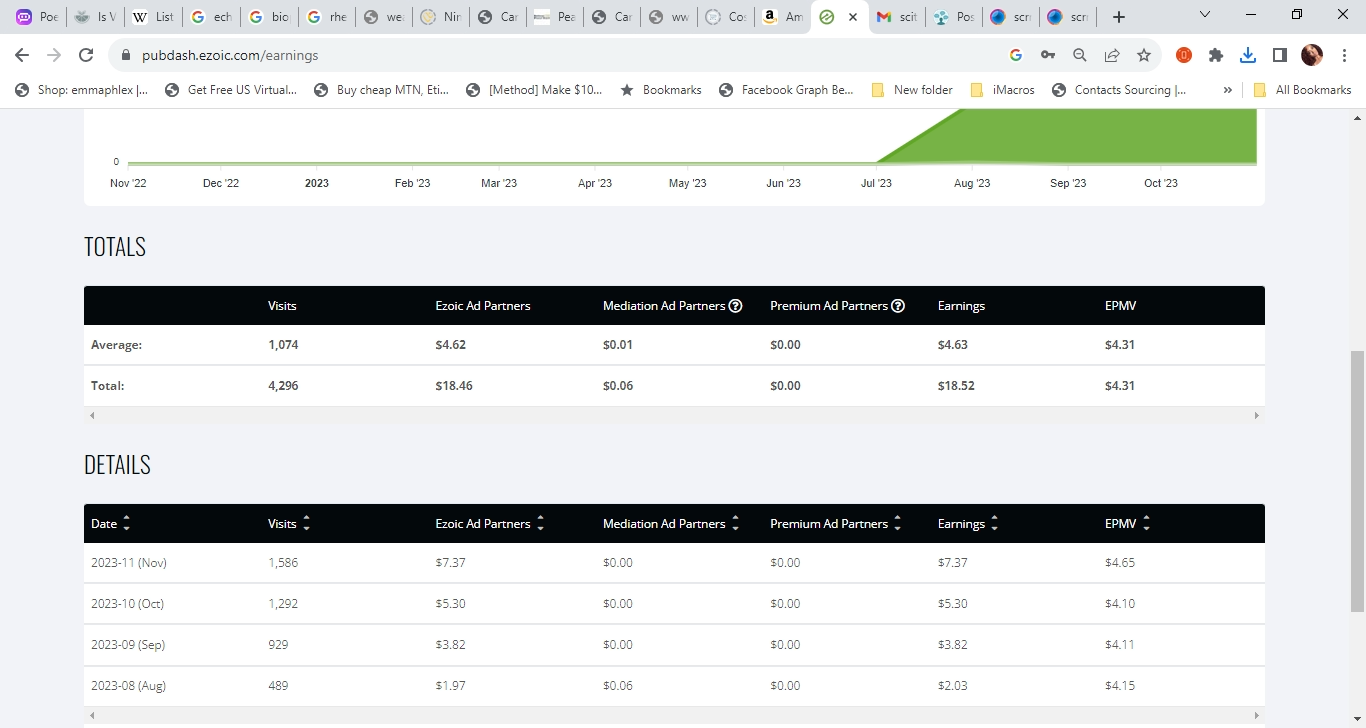This screenshot has height=728, width=1366.
Task: Click total earnings value $18.52
Action: (x=956, y=386)
